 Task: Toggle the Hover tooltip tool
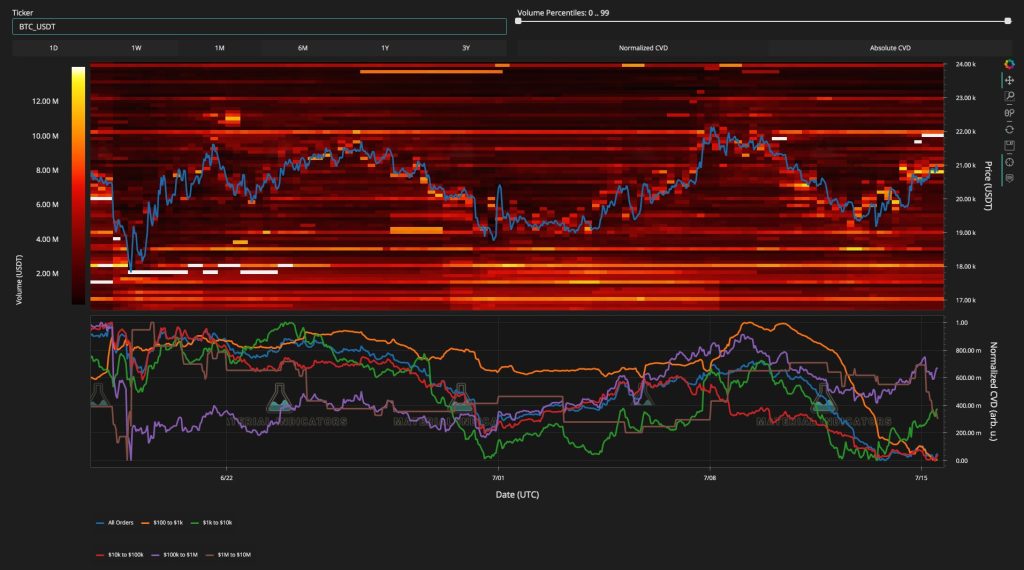[x=1009, y=177]
